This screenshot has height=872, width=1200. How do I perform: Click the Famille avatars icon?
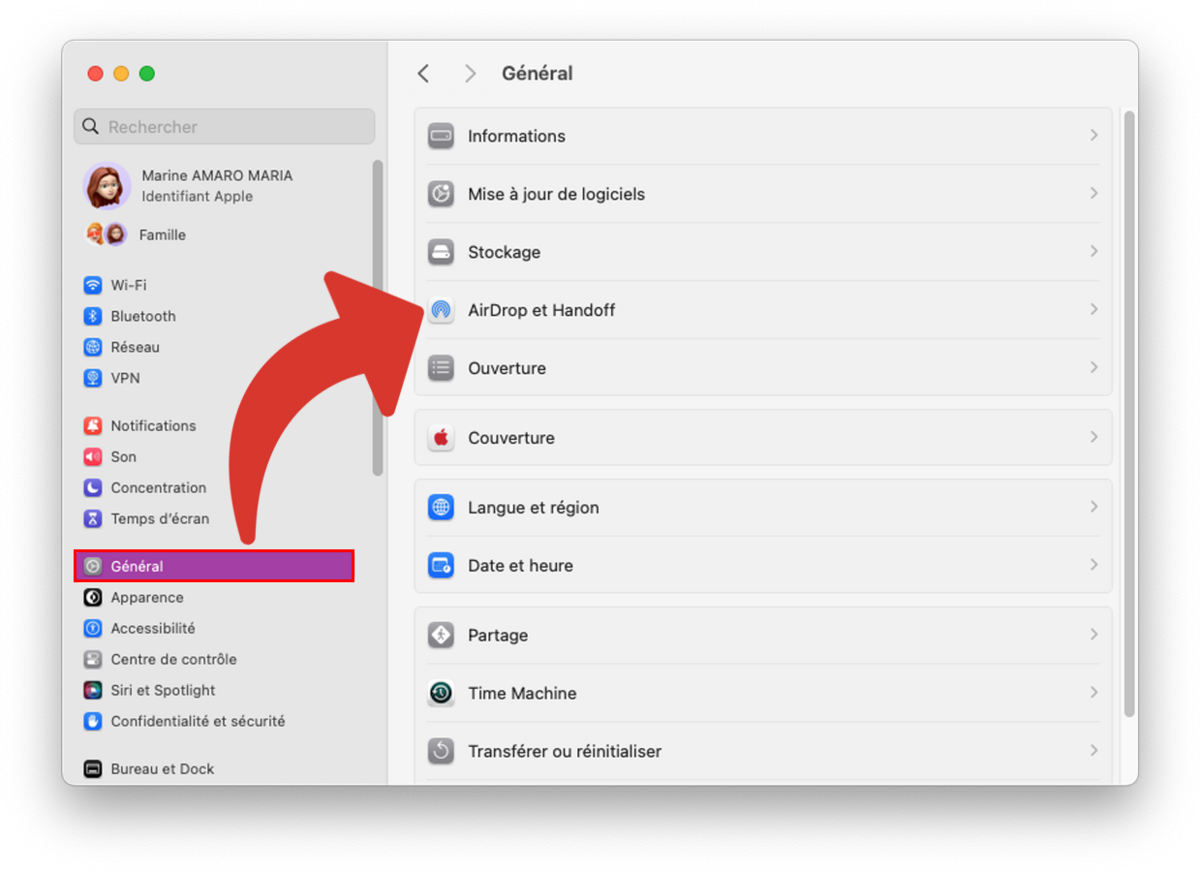106,235
